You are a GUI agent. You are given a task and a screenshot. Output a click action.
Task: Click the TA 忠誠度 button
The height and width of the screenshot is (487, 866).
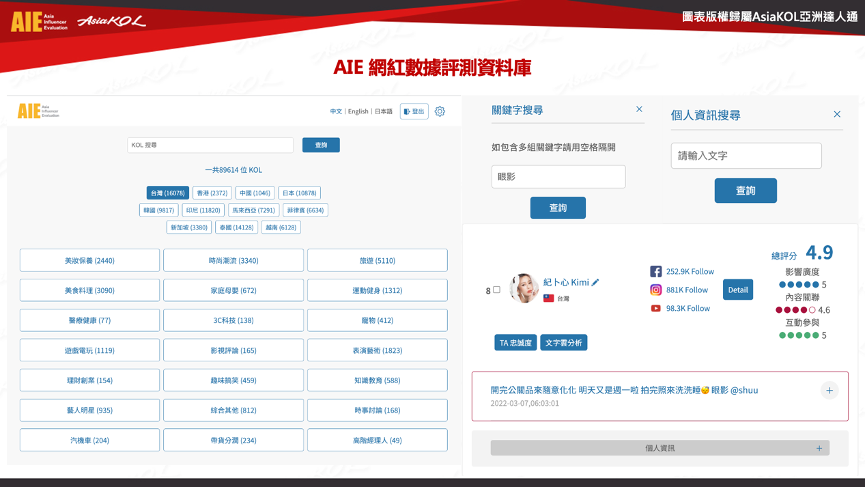click(x=515, y=343)
